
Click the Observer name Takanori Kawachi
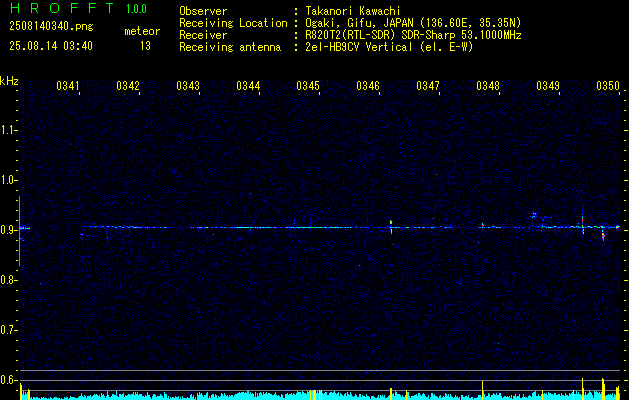[x=353, y=11]
